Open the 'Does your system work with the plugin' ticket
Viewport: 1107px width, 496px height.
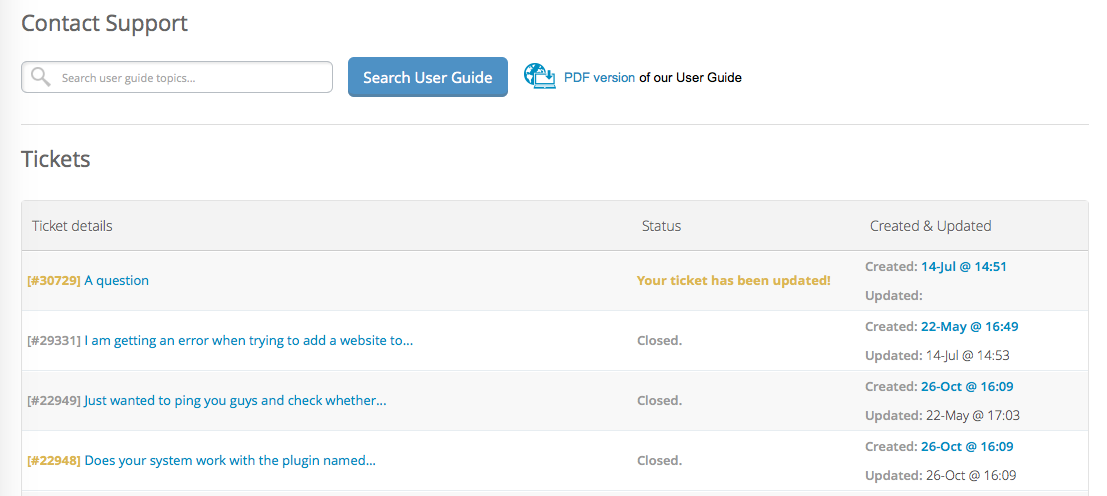tap(230, 461)
